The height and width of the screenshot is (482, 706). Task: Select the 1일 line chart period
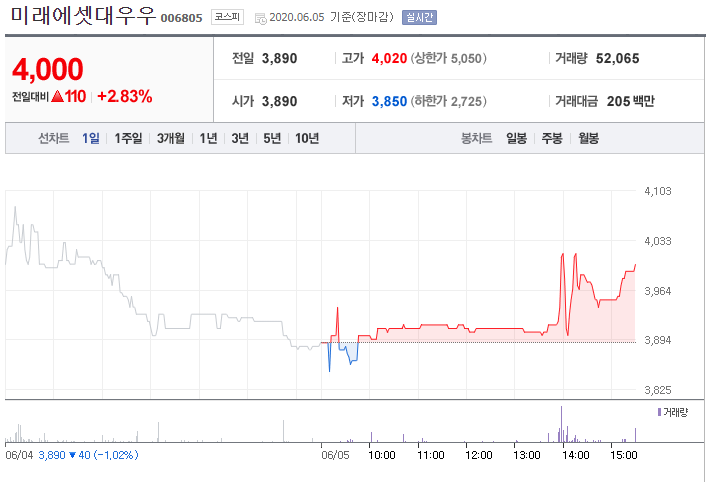point(91,138)
